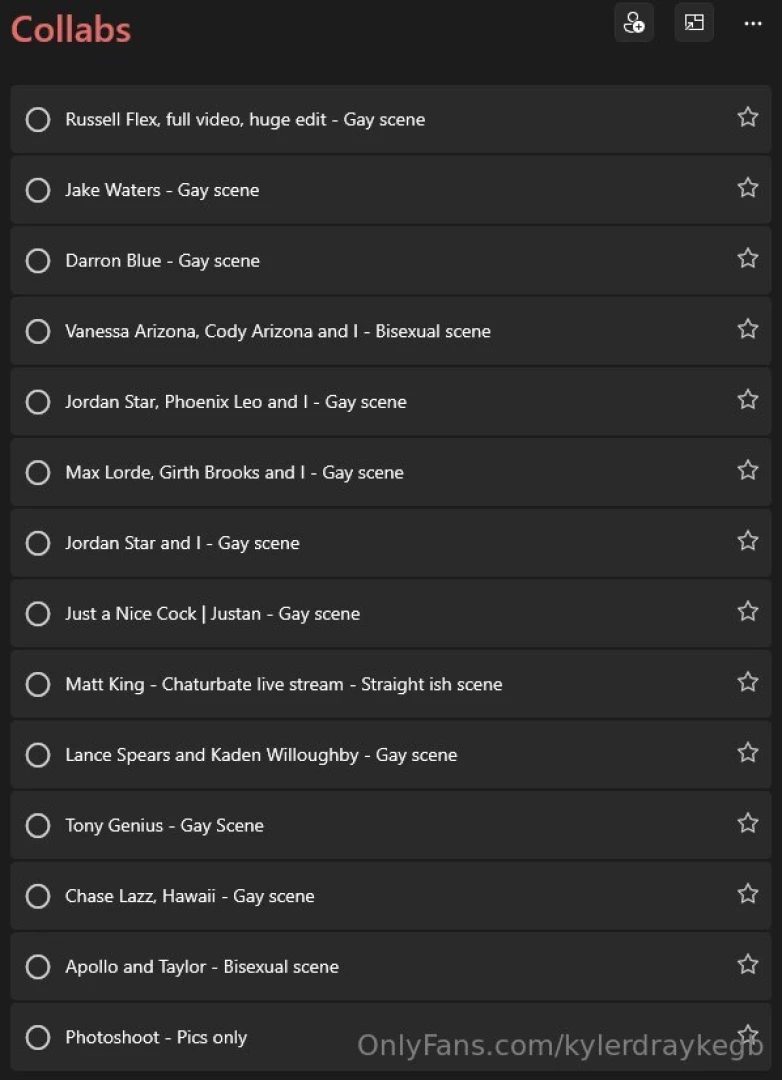
Task: Open the Just a Nice Cock | Justan task
Action: coord(212,614)
